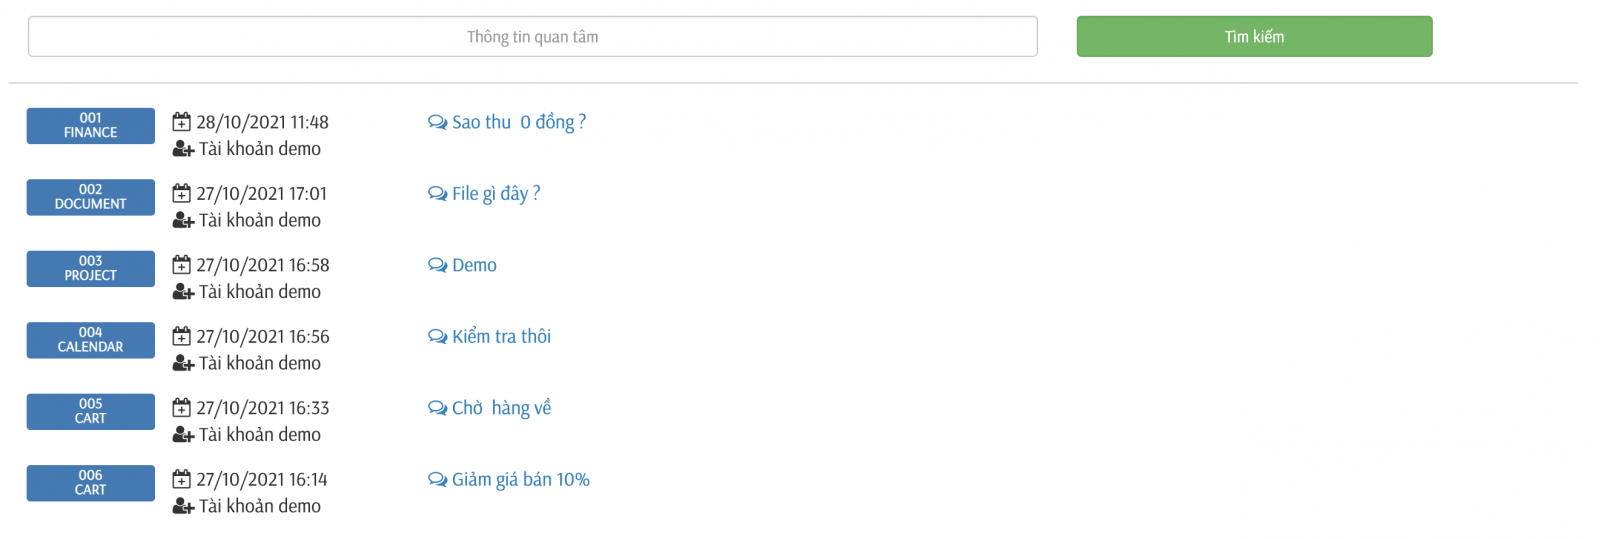Click the 005 CART badge
The height and width of the screenshot is (539, 1600).
(x=91, y=412)
